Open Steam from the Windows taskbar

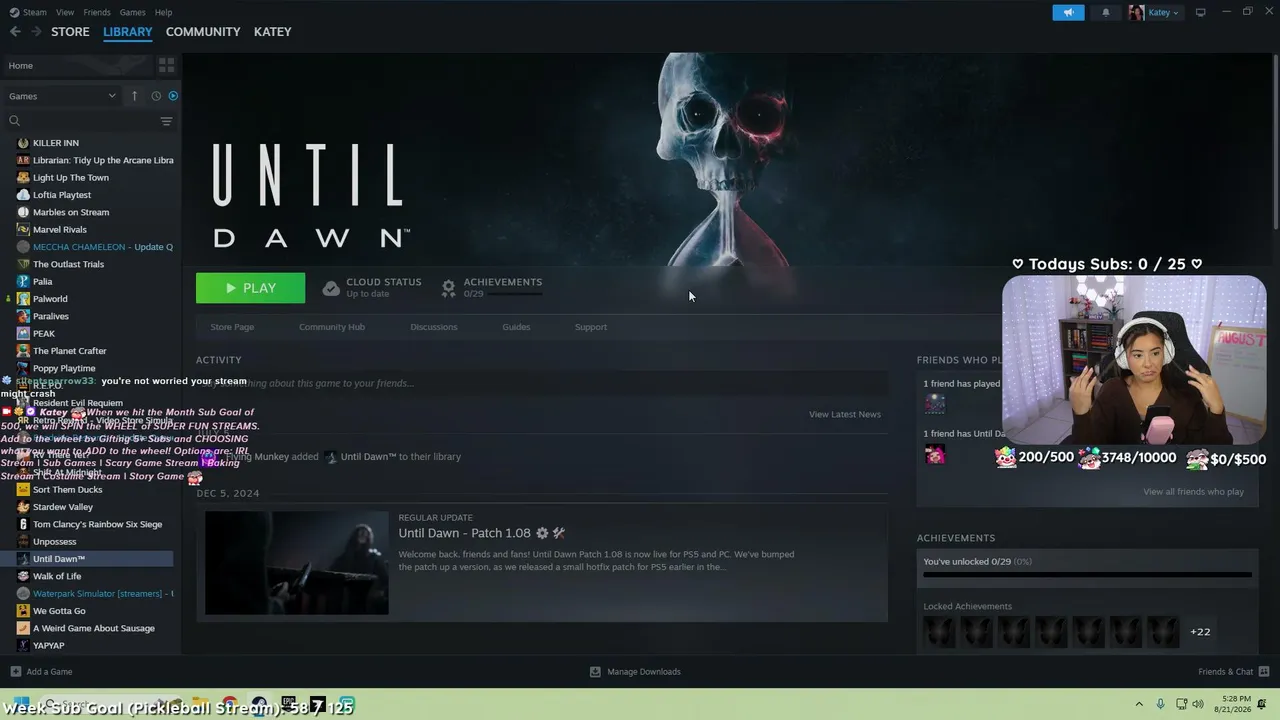pyautogui.click(x=259, y=704)
